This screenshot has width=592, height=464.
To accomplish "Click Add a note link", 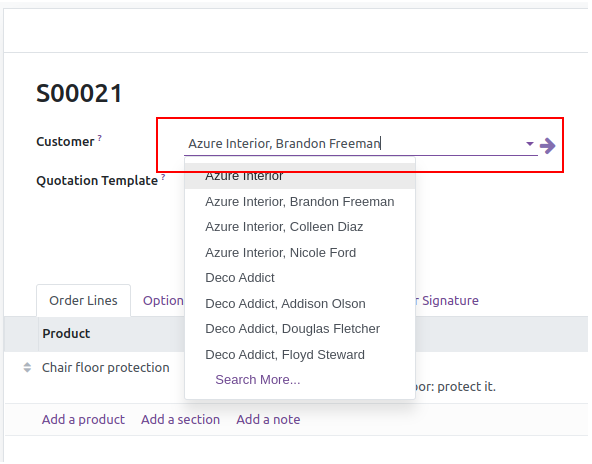I will (268, 420).
